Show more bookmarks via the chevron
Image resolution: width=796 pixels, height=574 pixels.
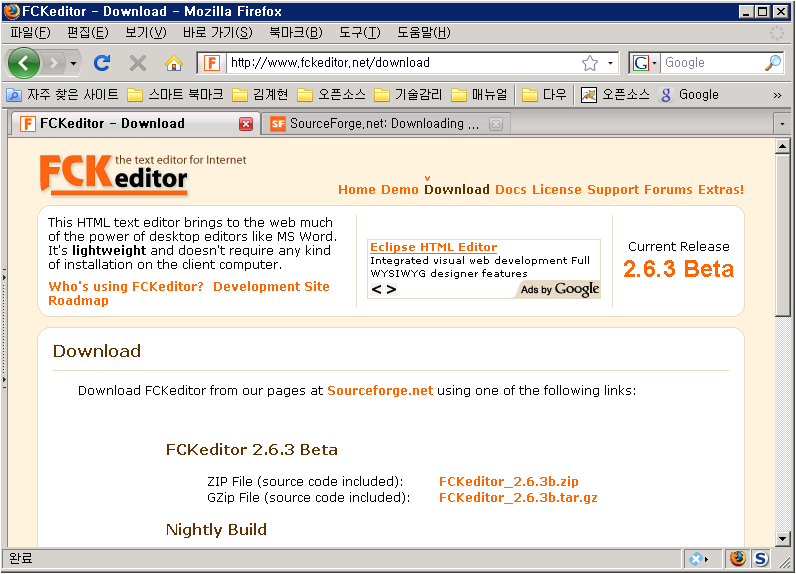[777, 95]
